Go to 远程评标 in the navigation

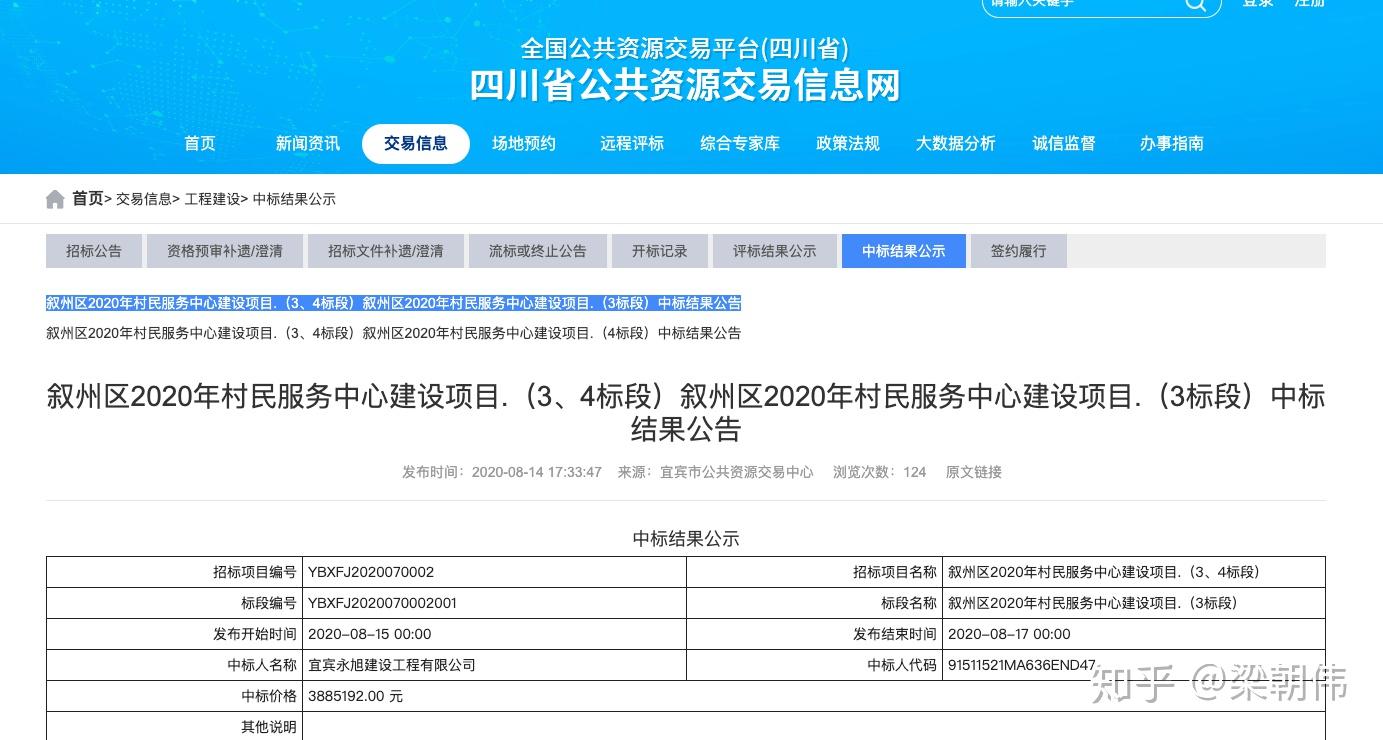632,144
